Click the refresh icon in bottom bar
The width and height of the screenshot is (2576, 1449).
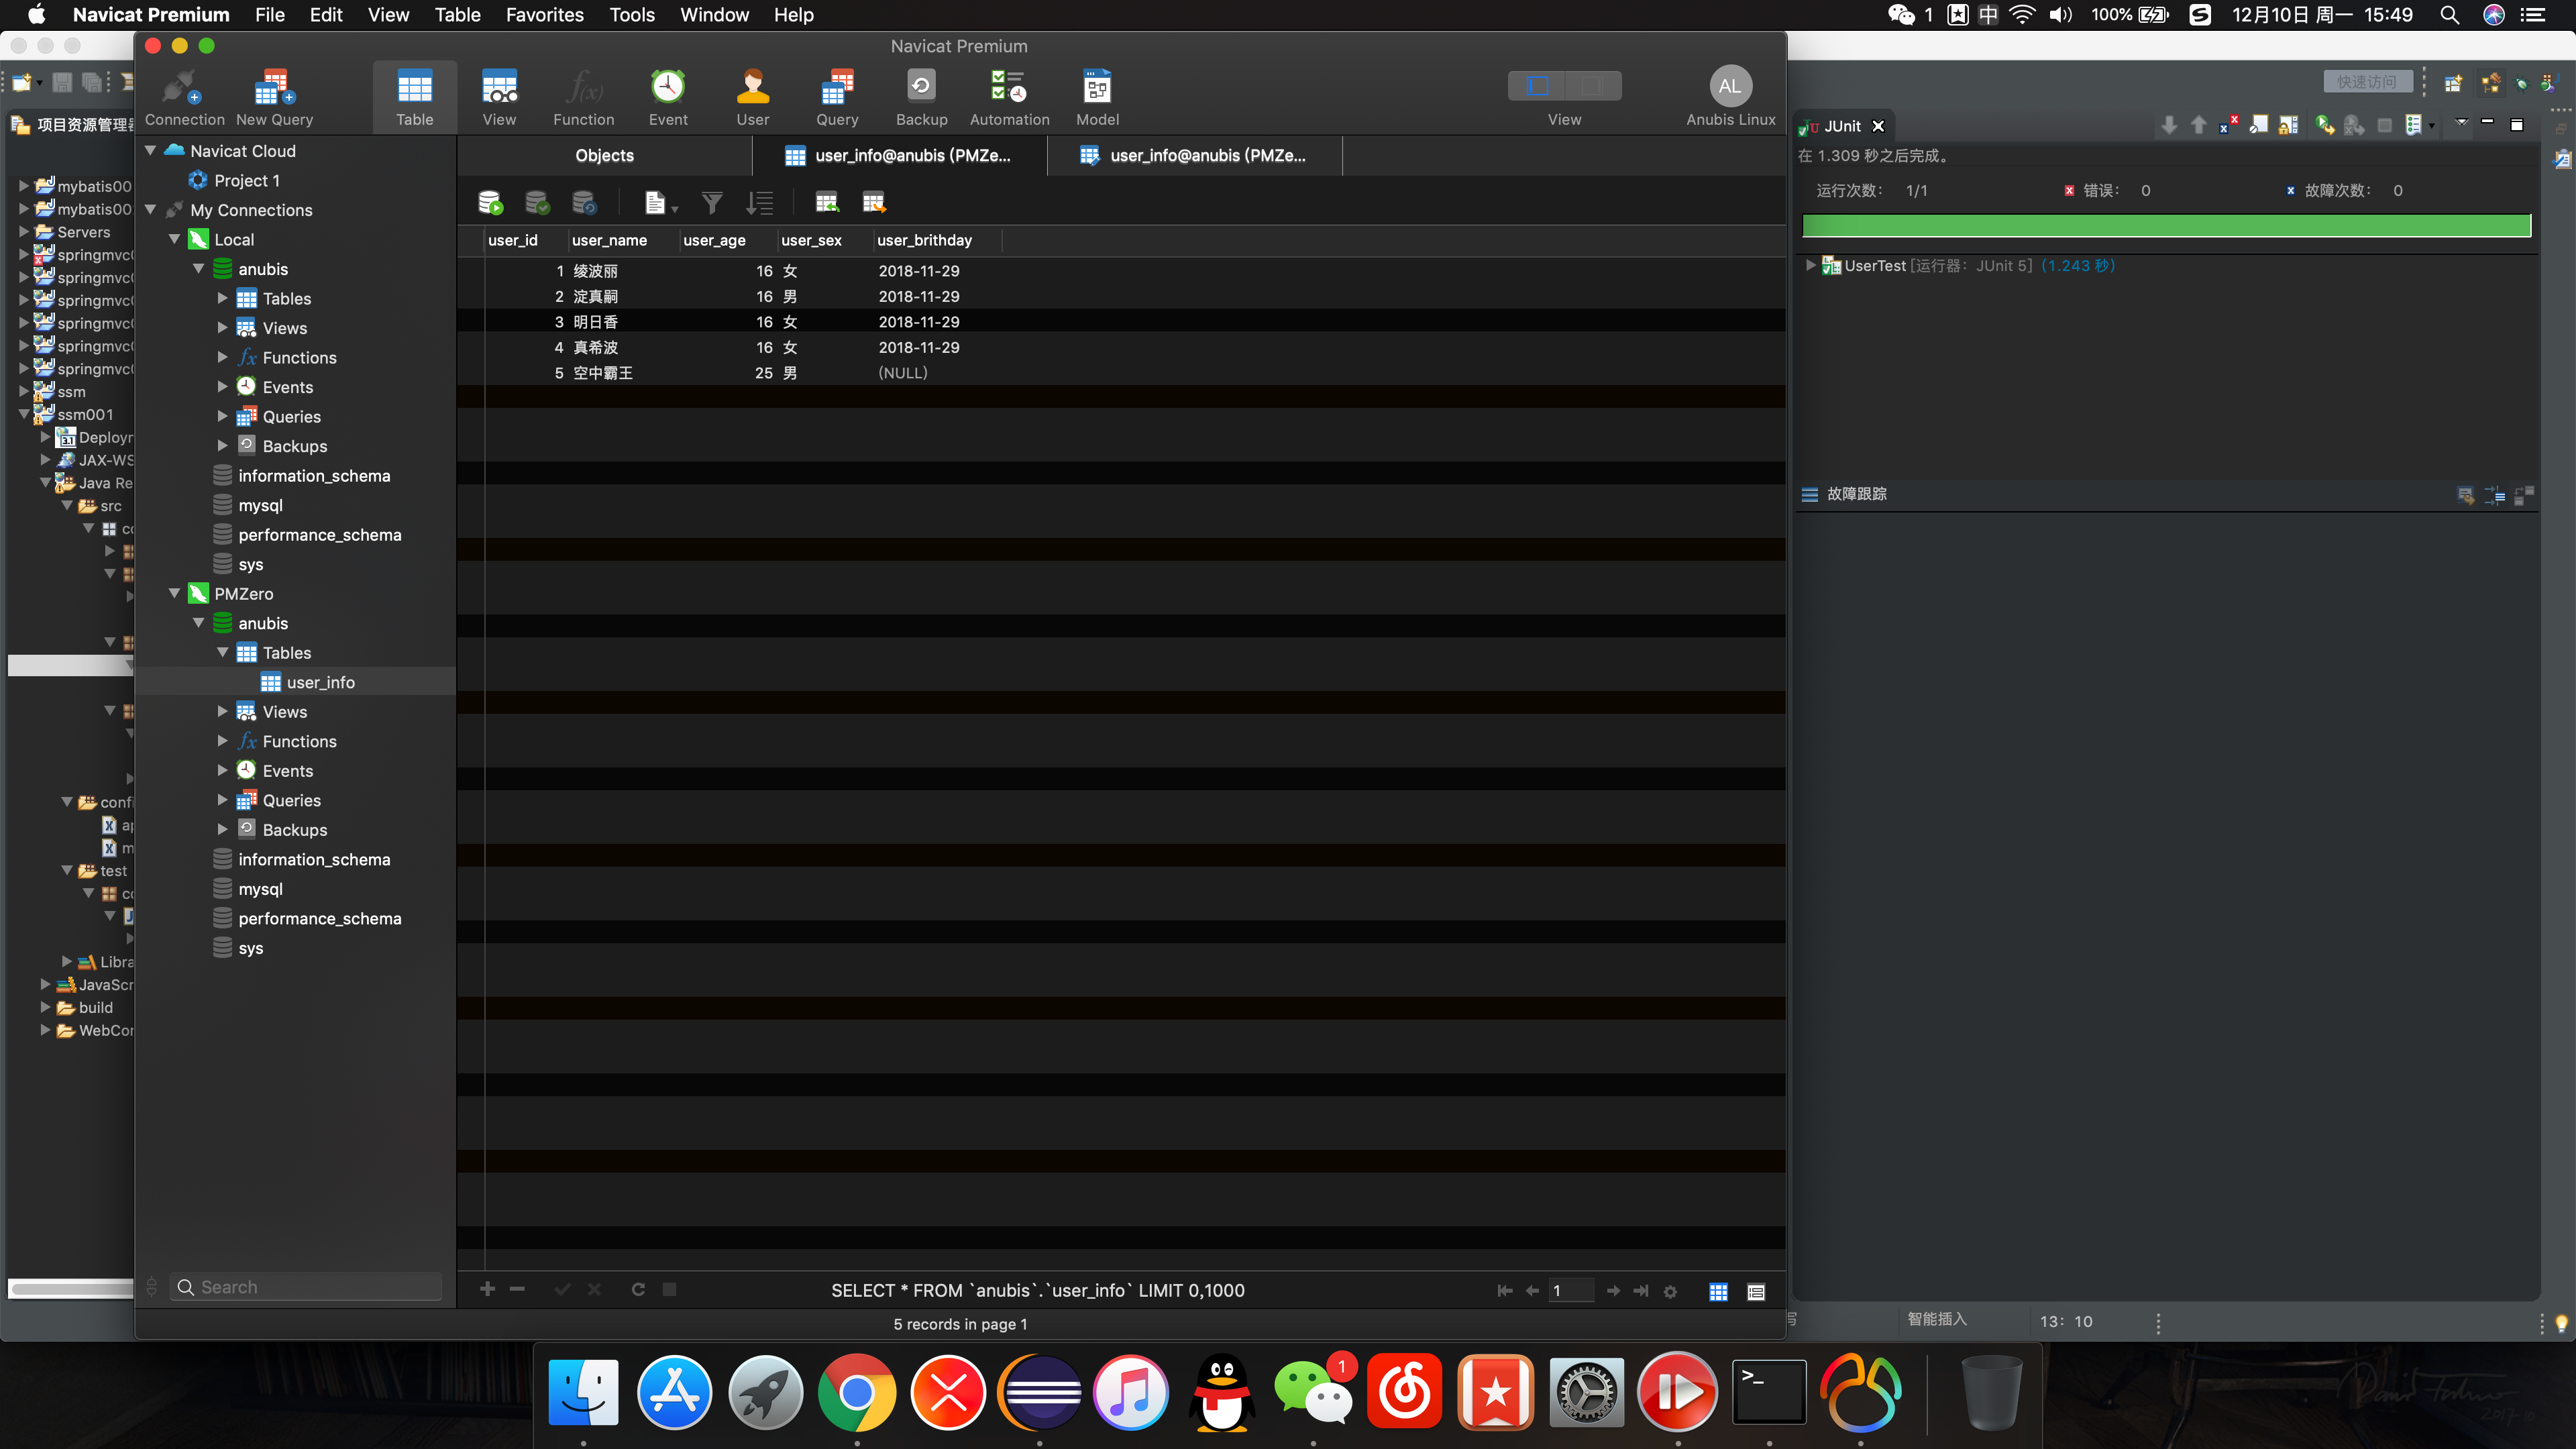(638, 1289)
